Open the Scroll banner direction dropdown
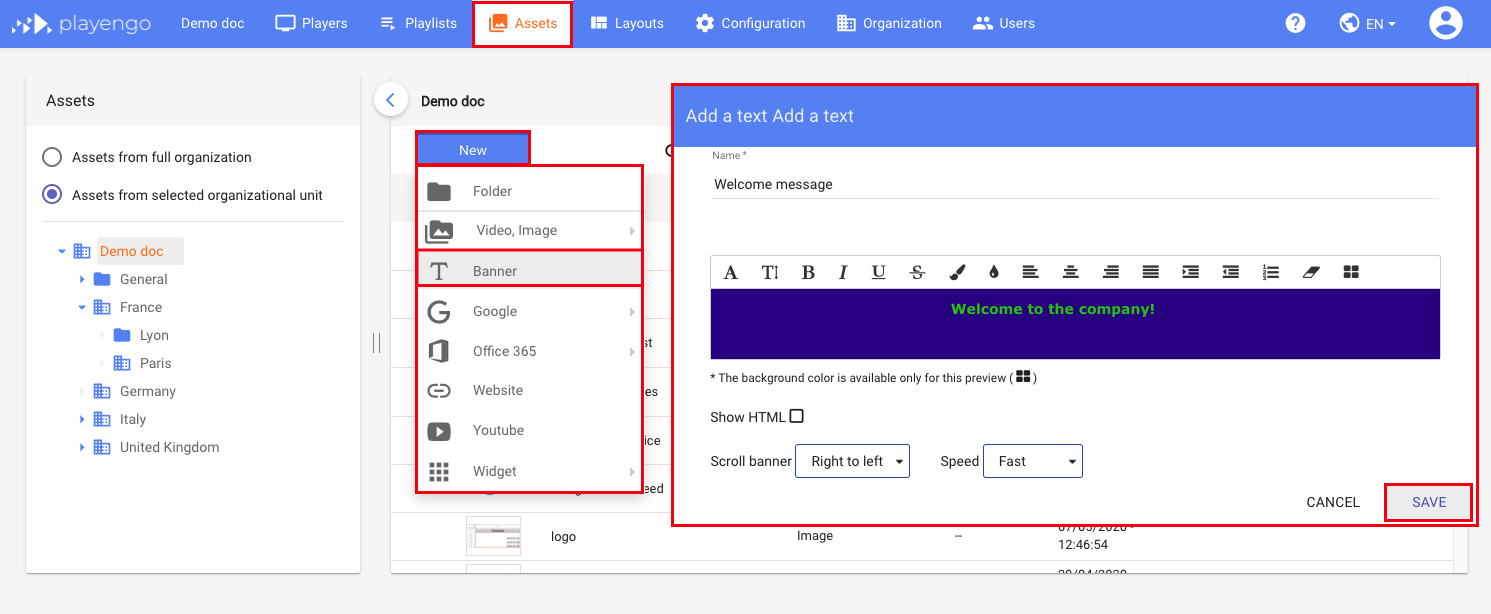 coord(852,461)
